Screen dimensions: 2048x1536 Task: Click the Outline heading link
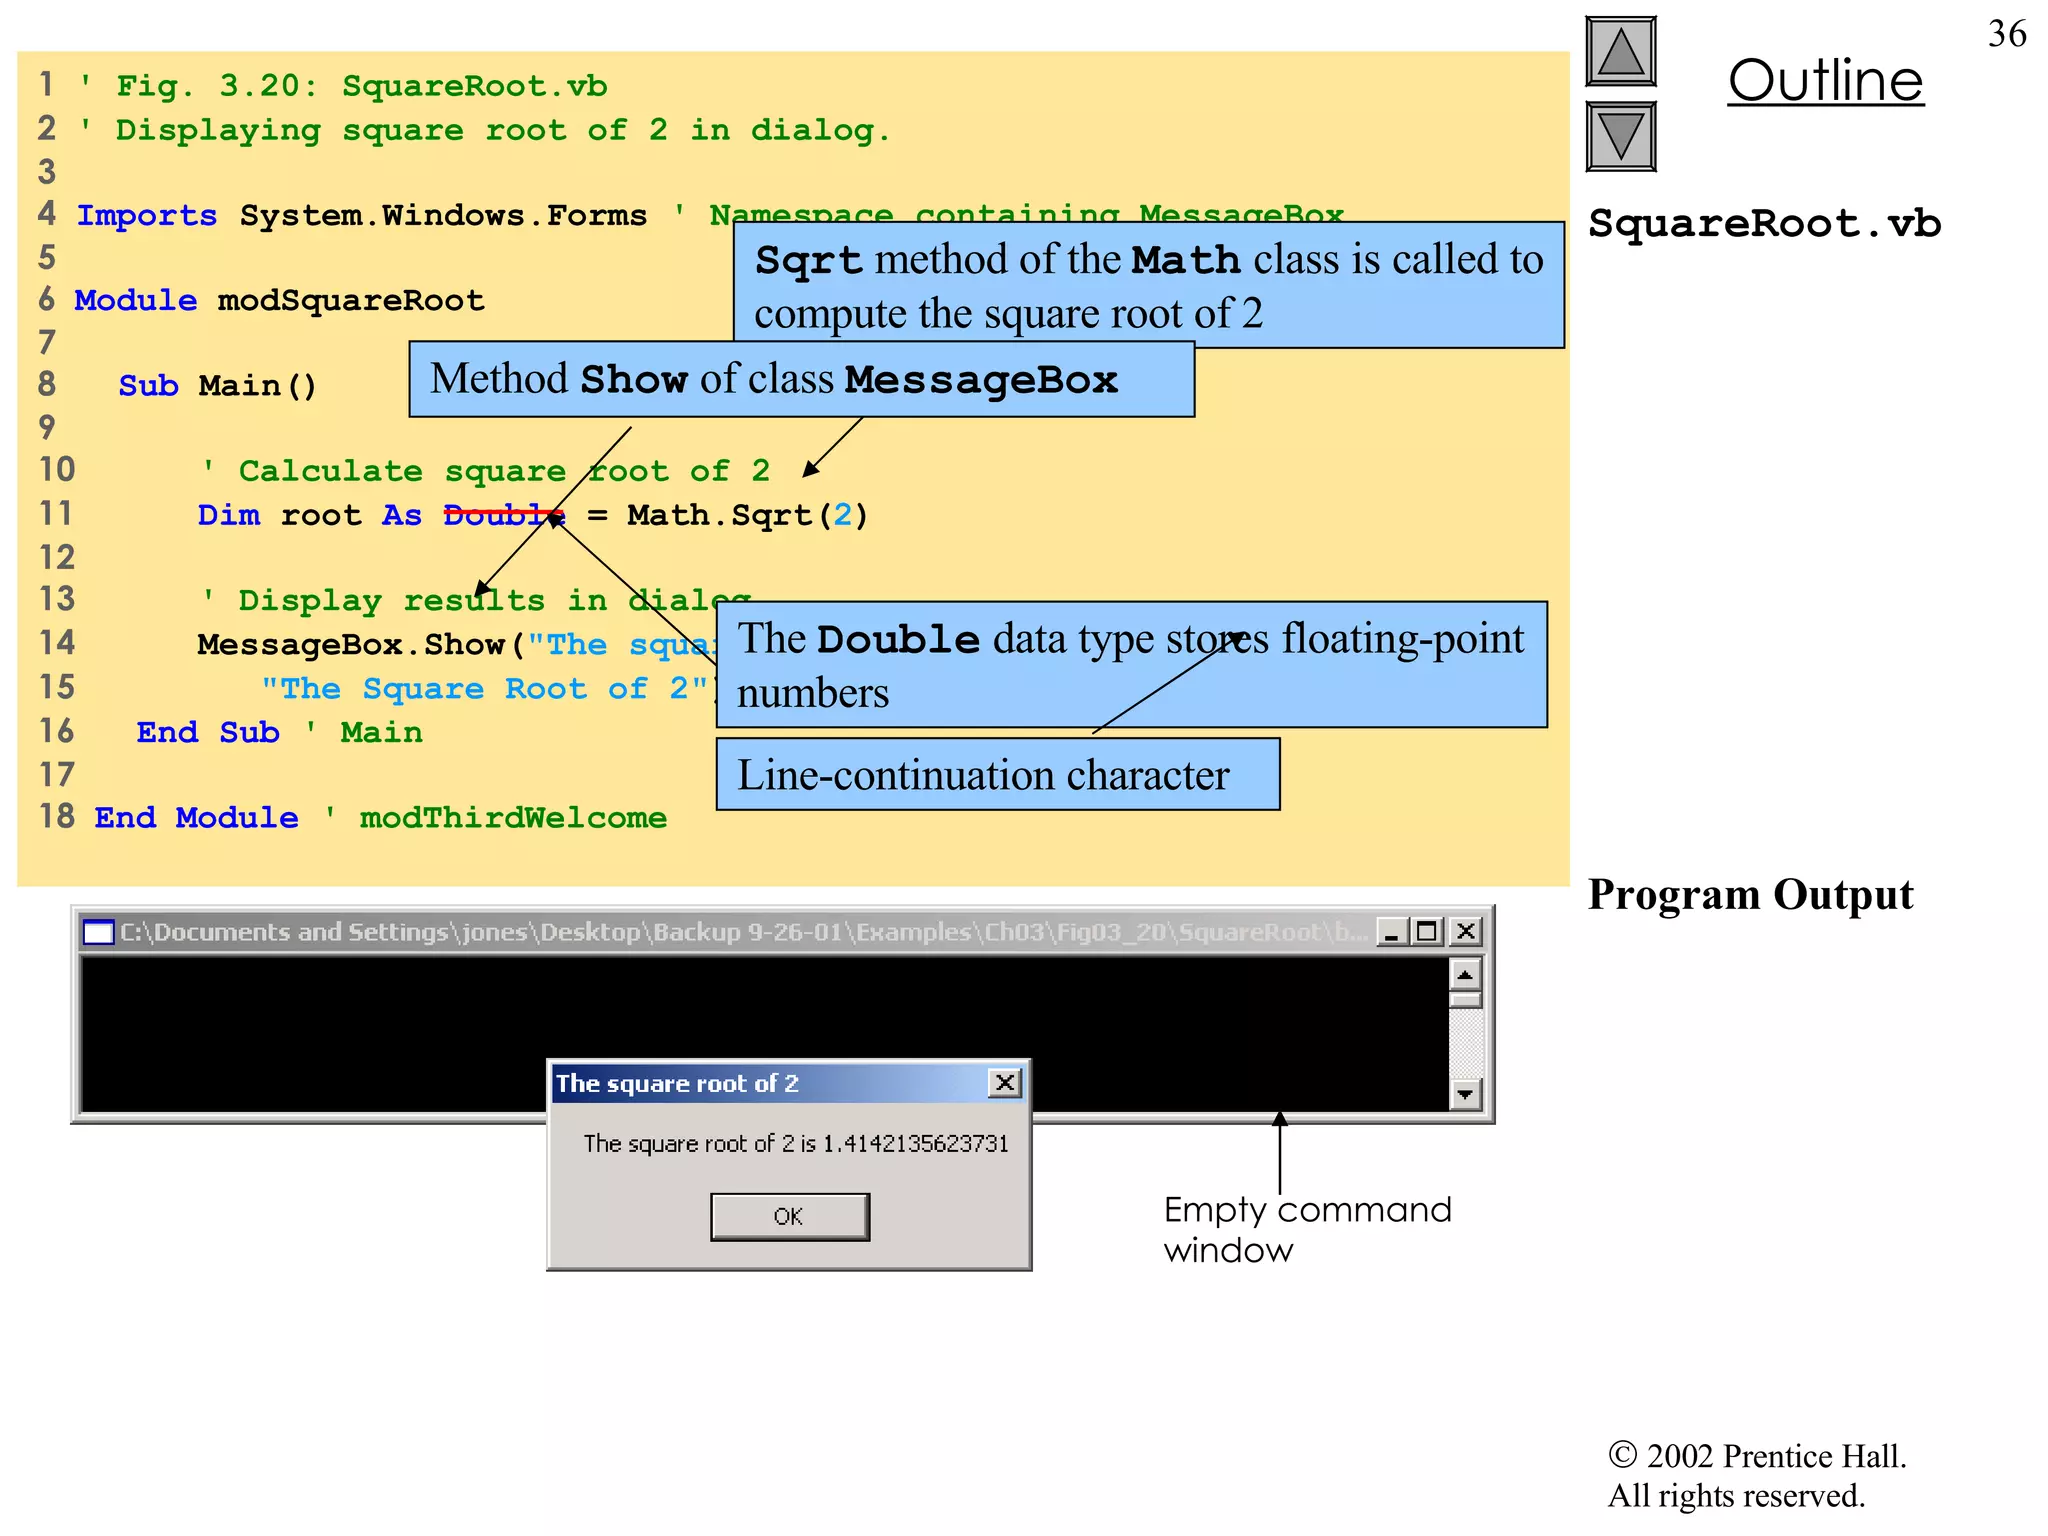click(x=1825, y=80)
